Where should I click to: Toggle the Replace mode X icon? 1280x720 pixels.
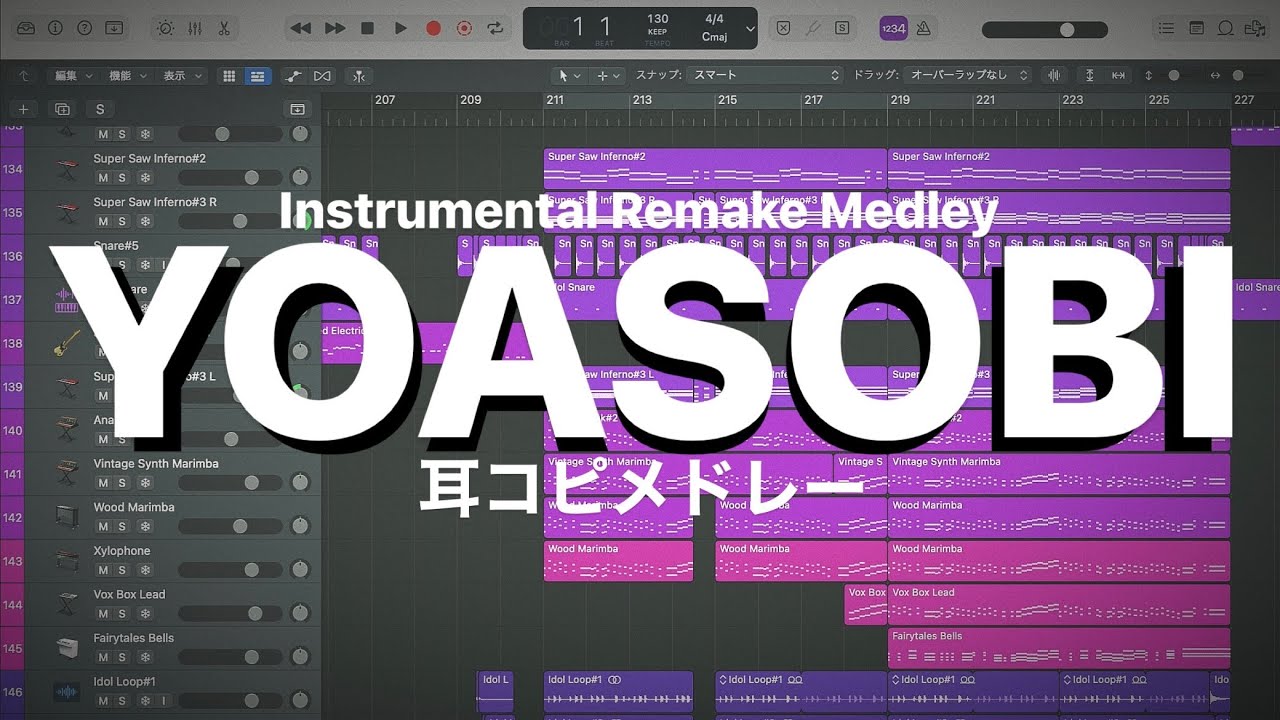[784, 29]
